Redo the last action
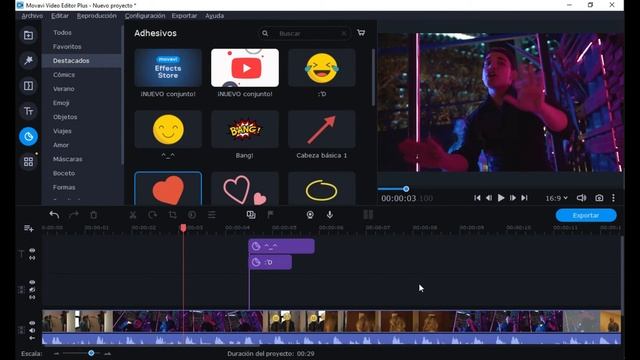 coord(74,215)
